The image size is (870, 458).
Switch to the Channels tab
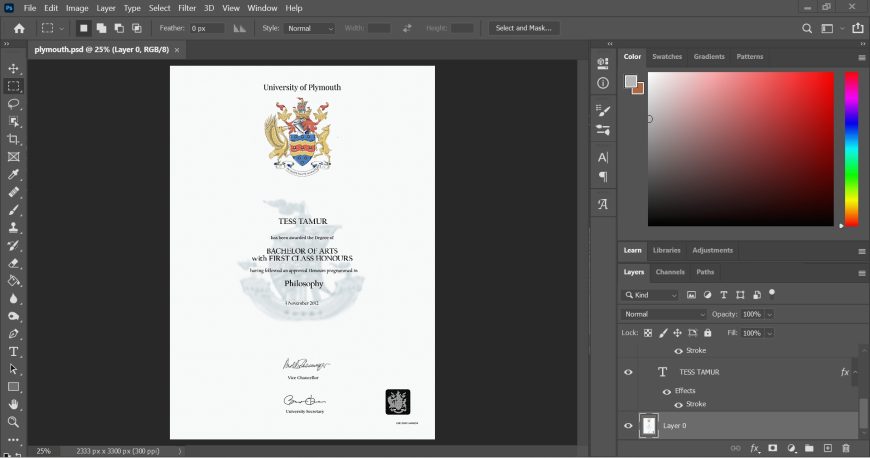click(x=670, y=272)
